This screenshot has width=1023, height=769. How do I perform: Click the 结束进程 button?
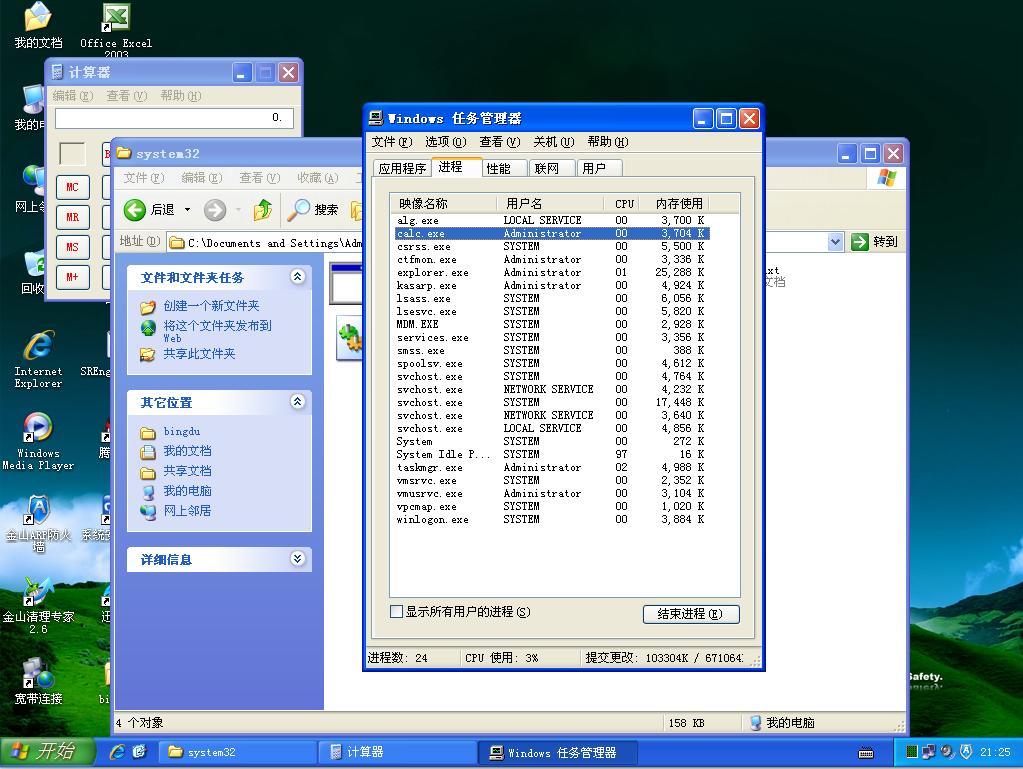pos(690,614)
